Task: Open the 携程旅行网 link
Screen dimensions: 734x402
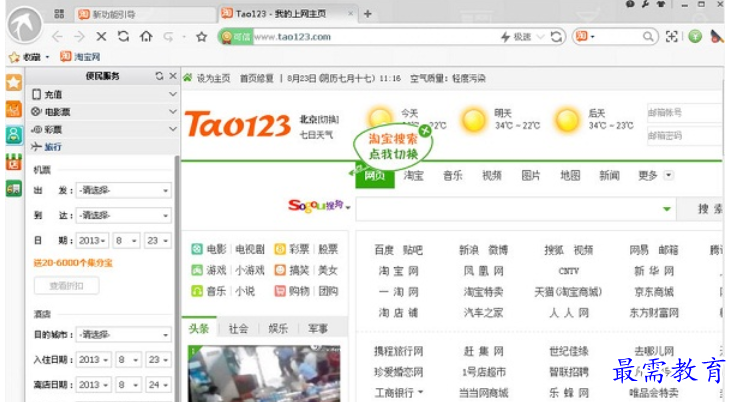Action: point(398,351)
